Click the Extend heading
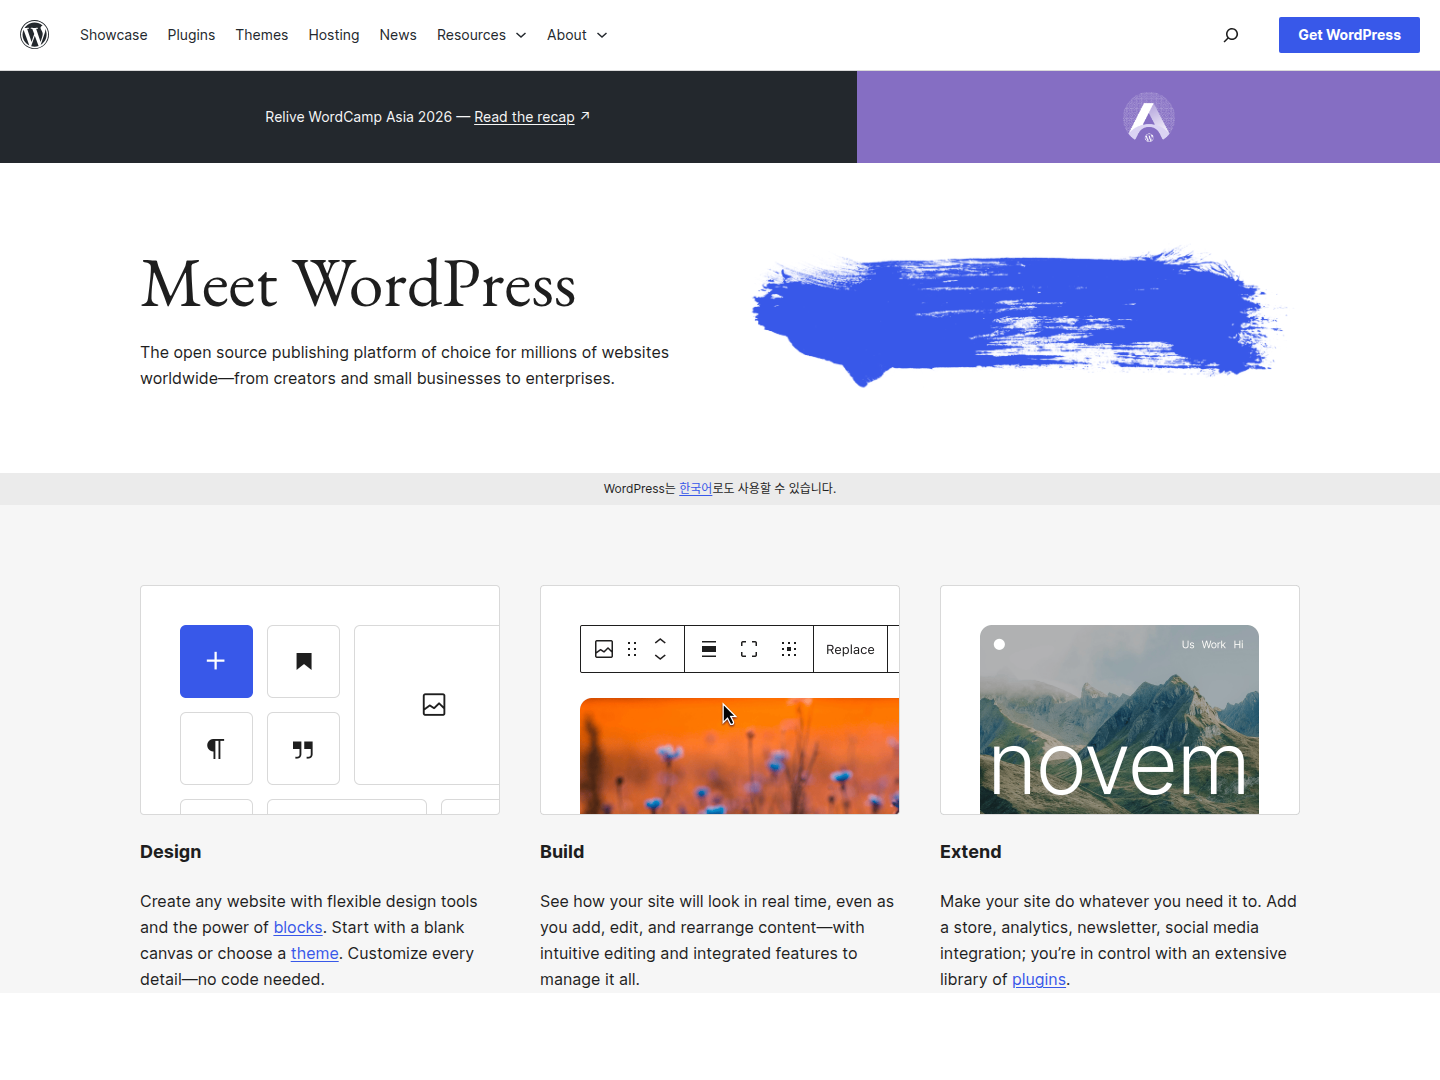Viewport: 1440px width, 1080px height. coord(971,852)
